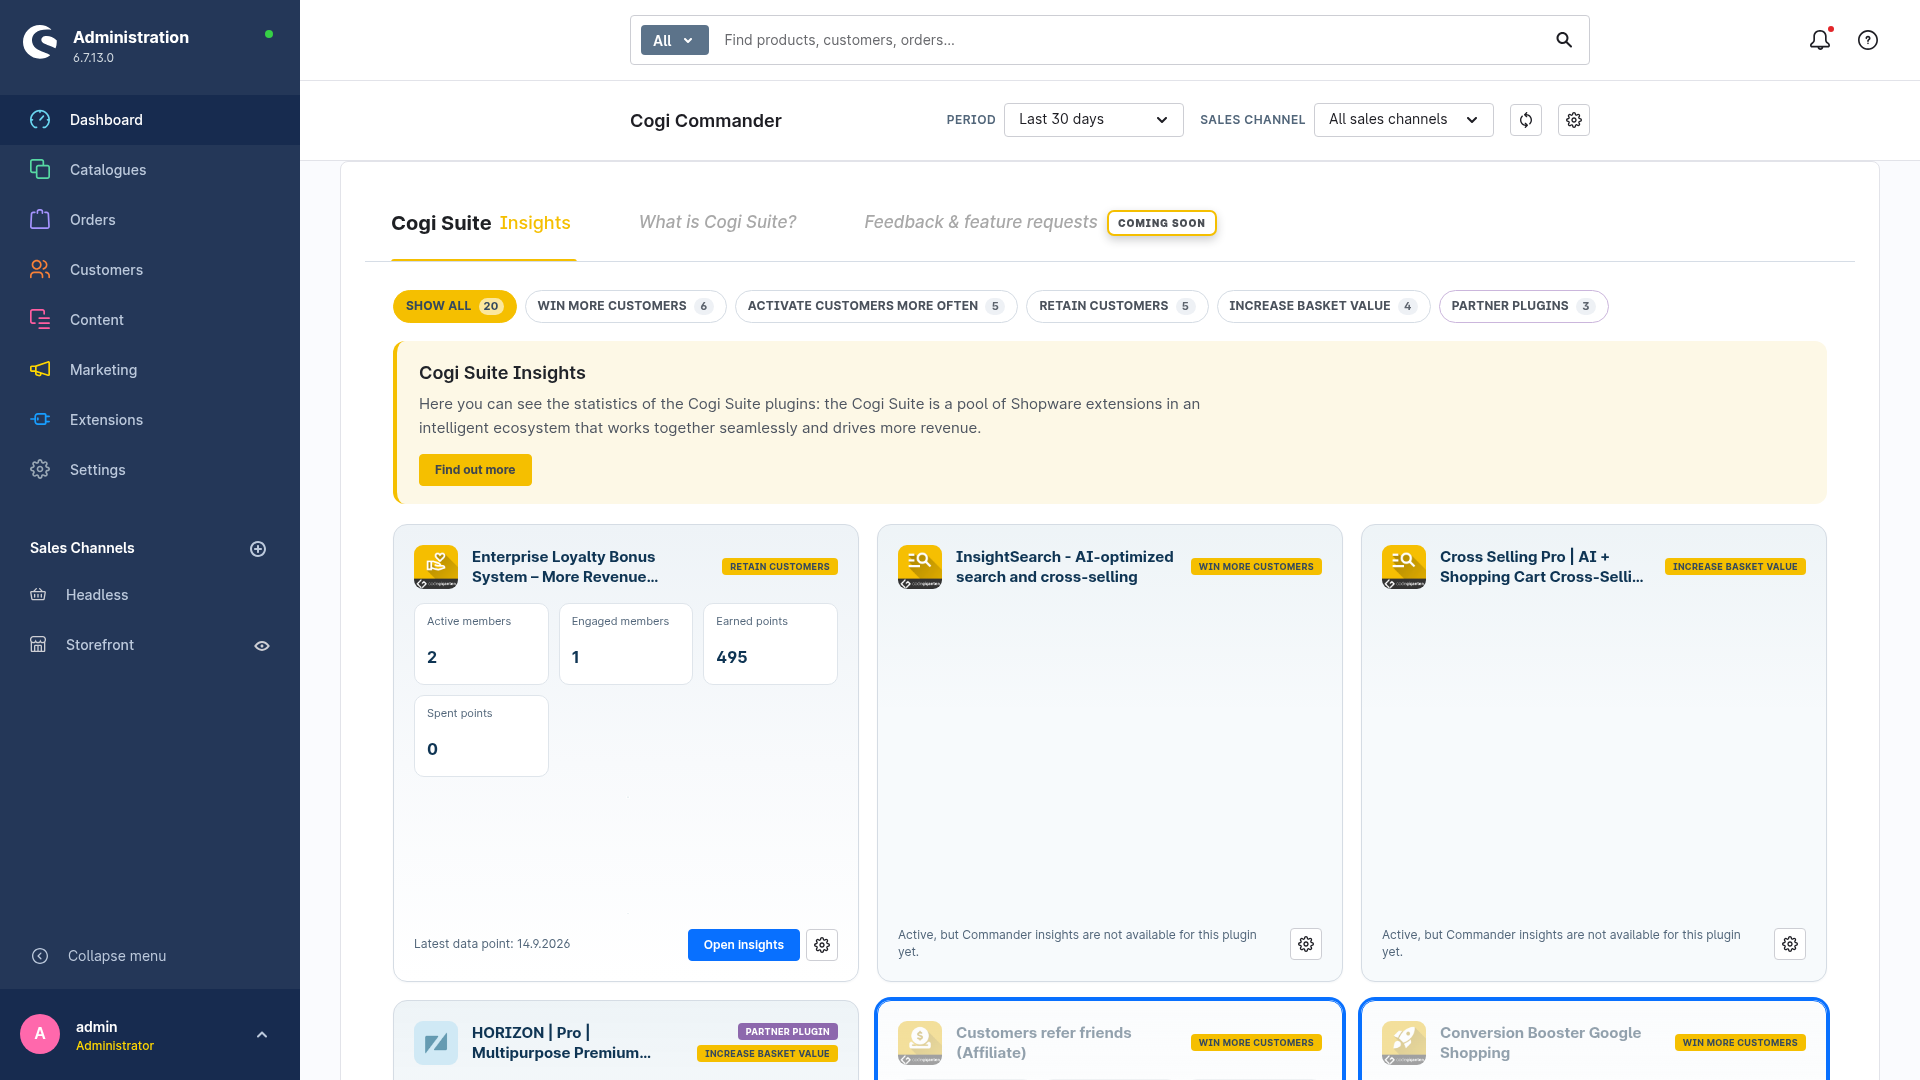
Task: Click the Shopware logo icon
Action: 40,42
